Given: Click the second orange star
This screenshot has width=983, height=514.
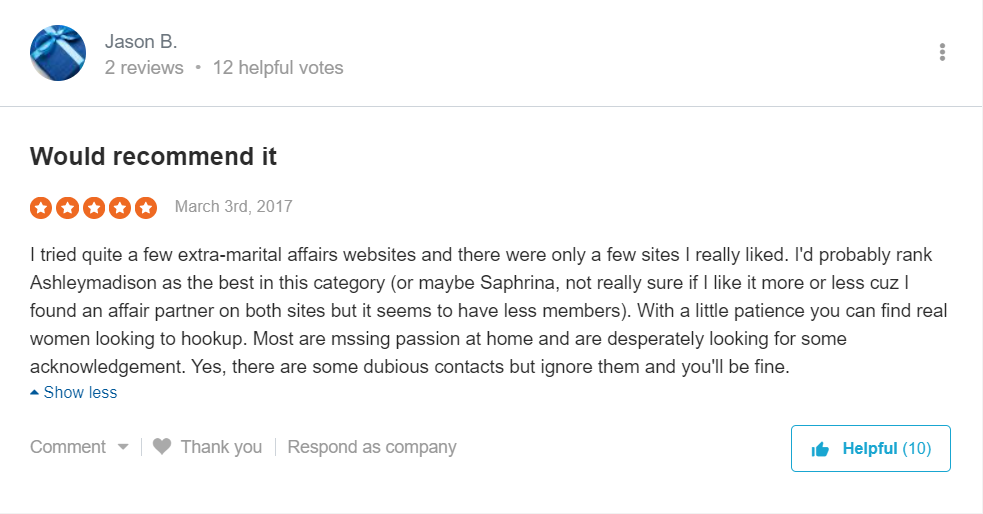Looking at the screenshot, I should pos(67,207).
